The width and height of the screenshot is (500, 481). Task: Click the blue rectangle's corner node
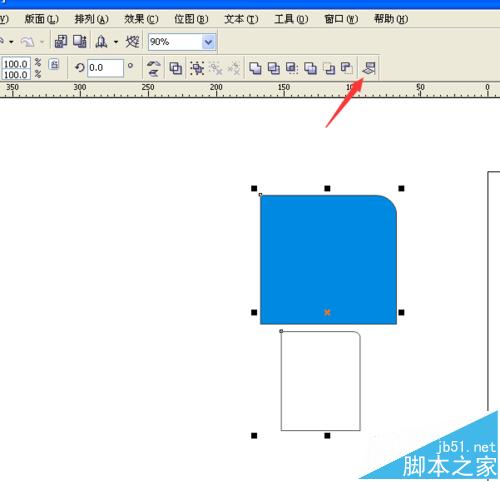pos(260,194)
